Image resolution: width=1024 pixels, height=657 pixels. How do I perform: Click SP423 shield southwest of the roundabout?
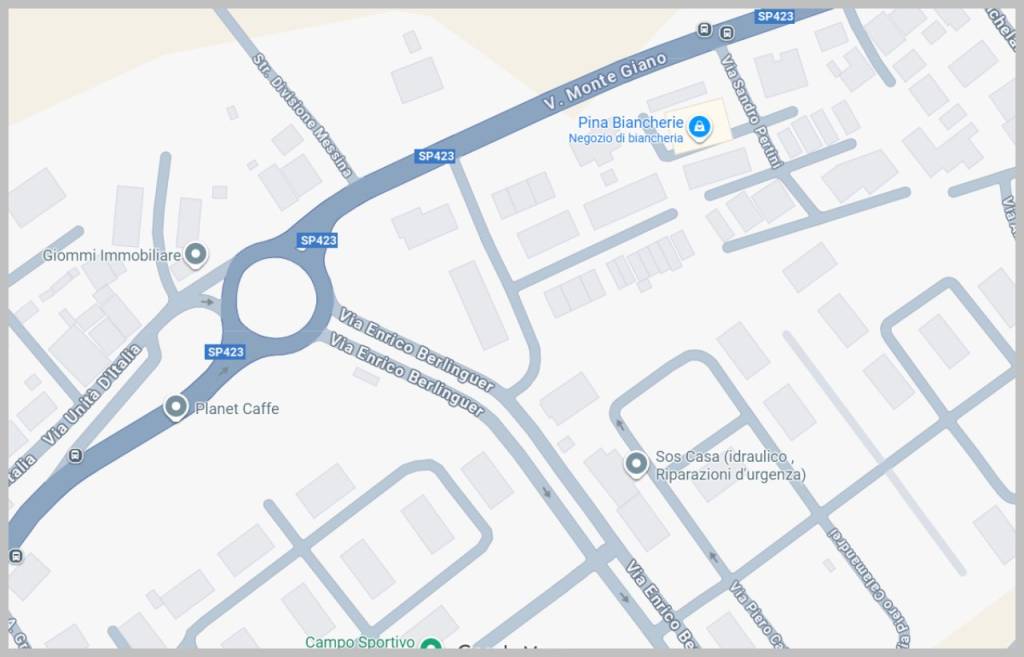(225, 352)
